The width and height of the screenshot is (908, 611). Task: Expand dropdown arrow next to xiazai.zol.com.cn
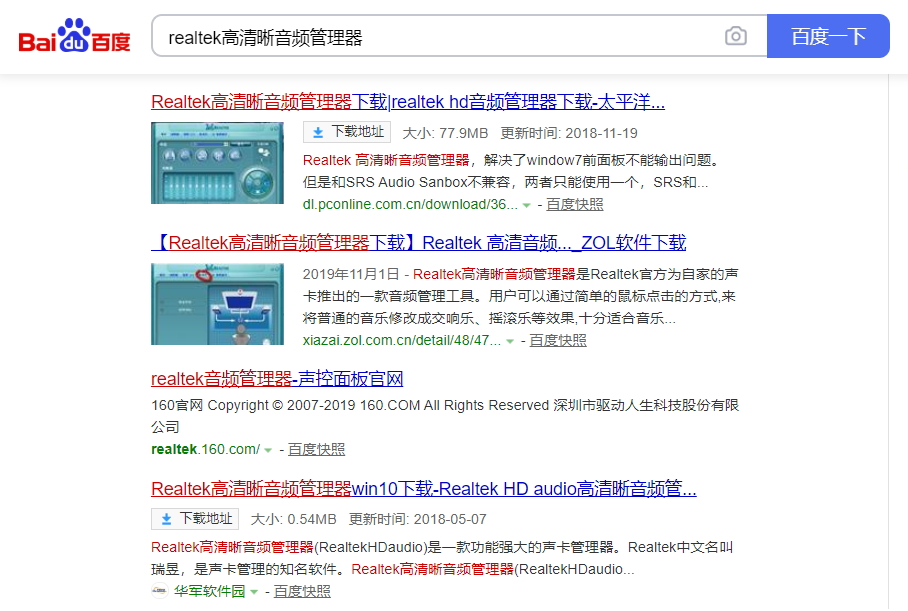(510, 341)
